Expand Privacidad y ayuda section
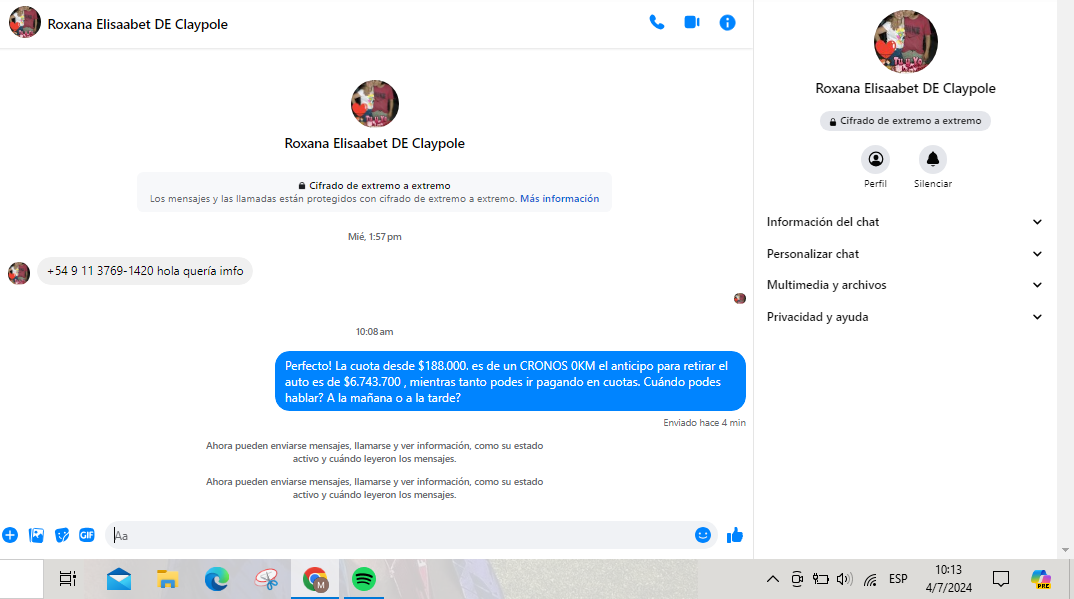 point(904,317)
